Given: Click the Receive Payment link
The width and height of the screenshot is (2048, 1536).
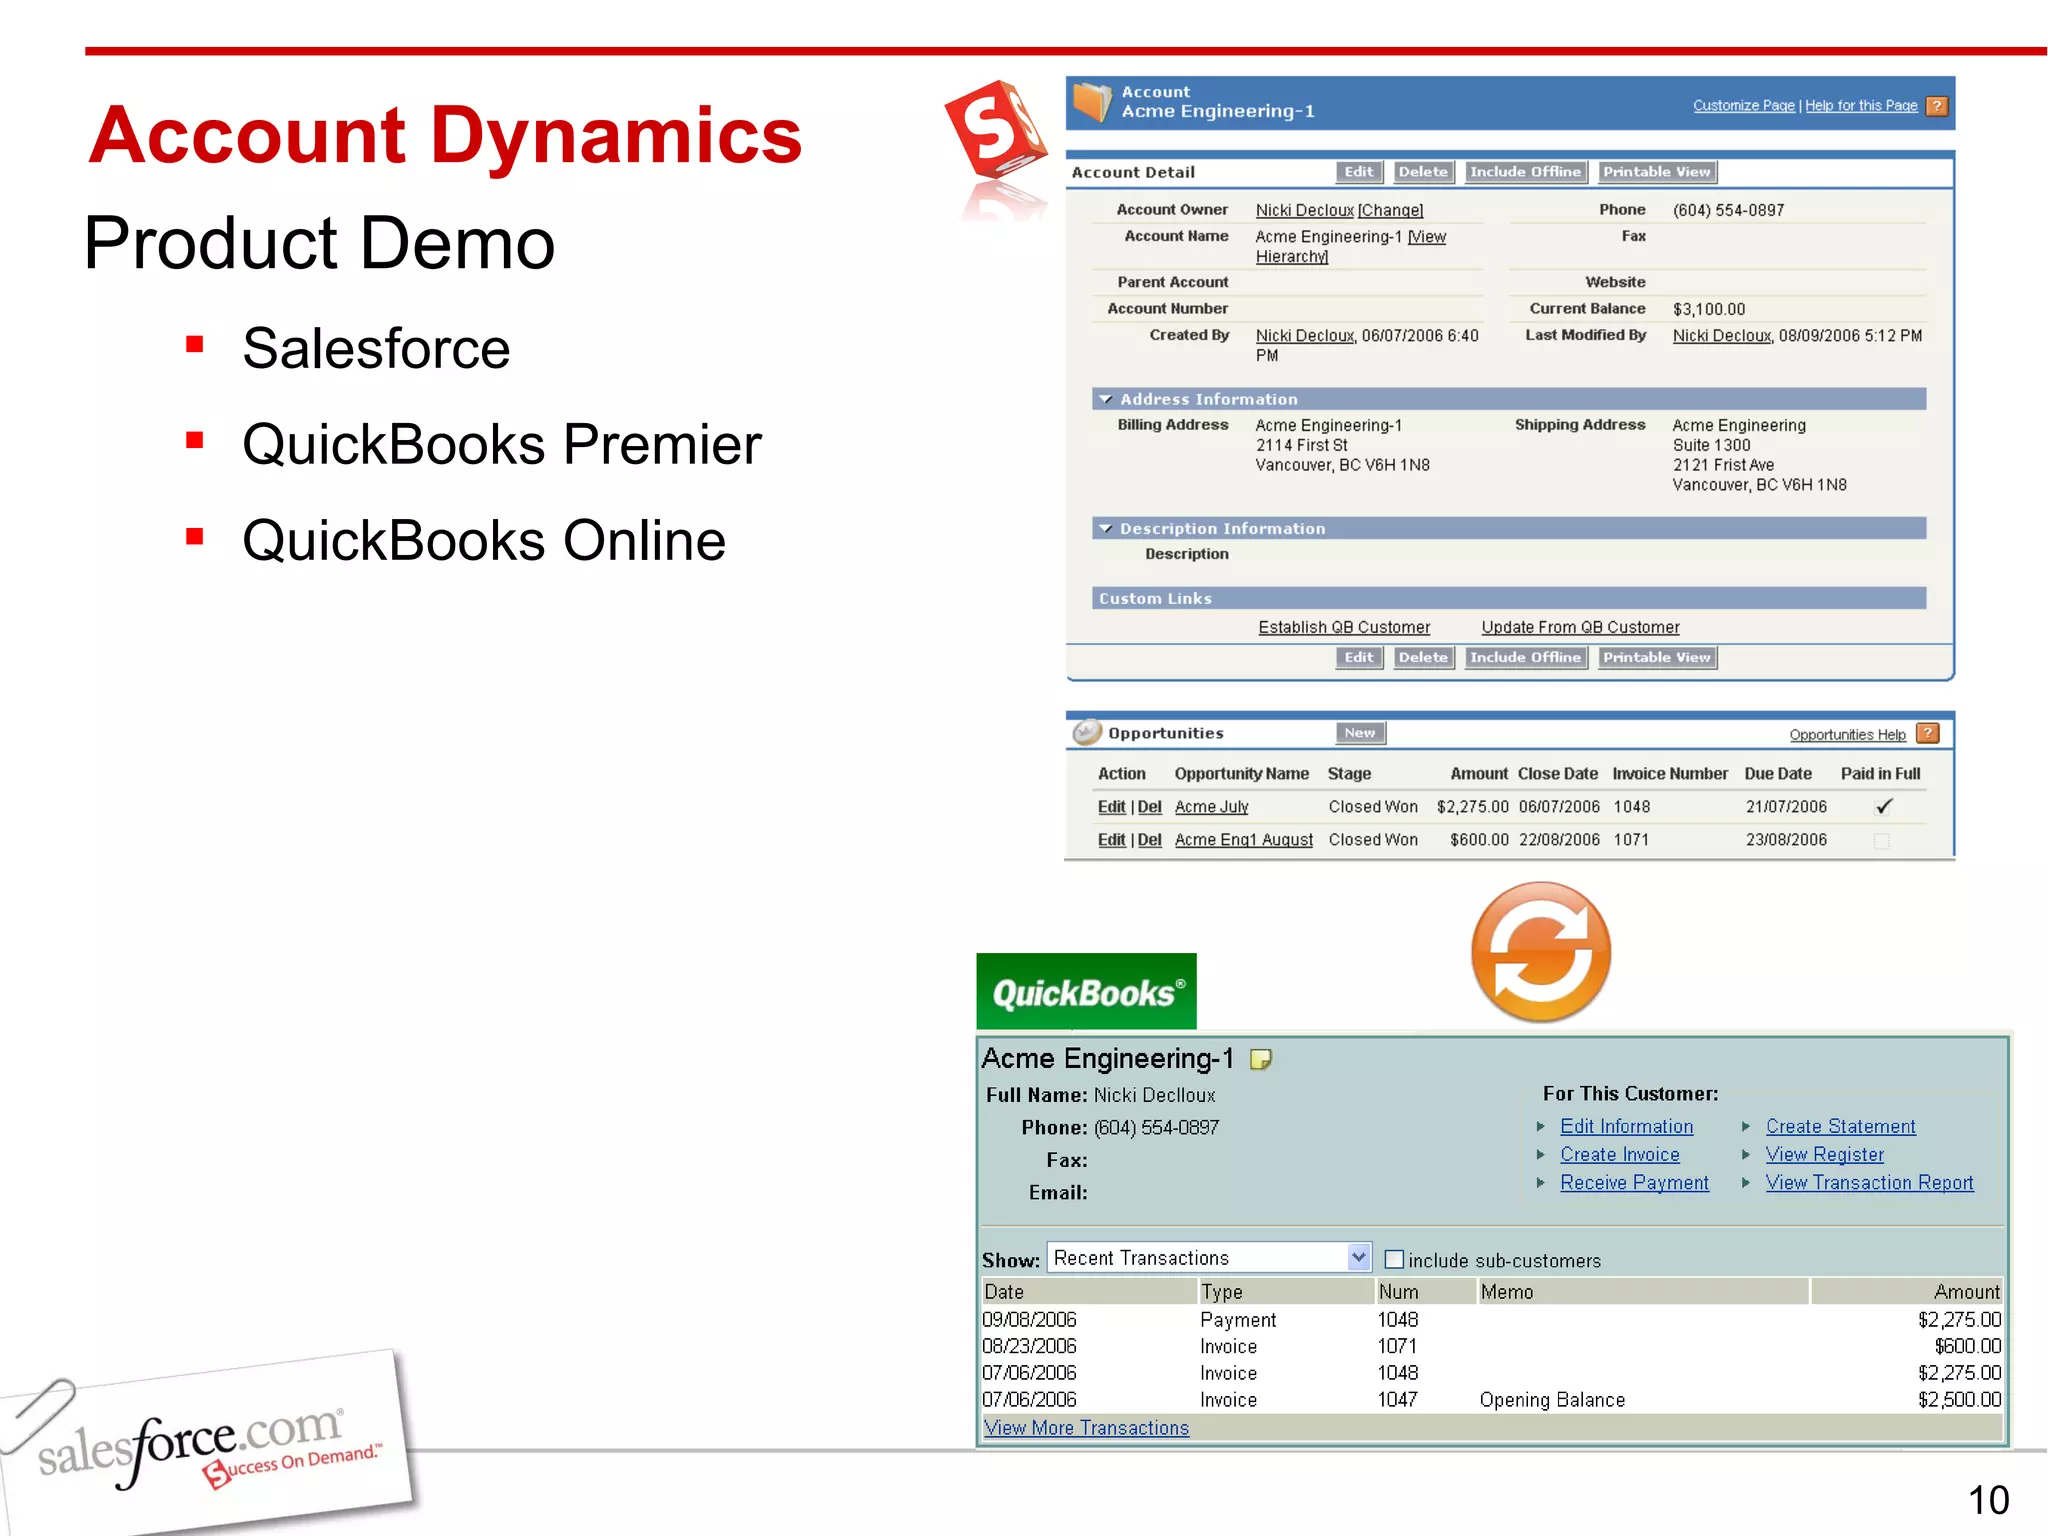Looking at the screenshot, I should coord(1635,1182).
